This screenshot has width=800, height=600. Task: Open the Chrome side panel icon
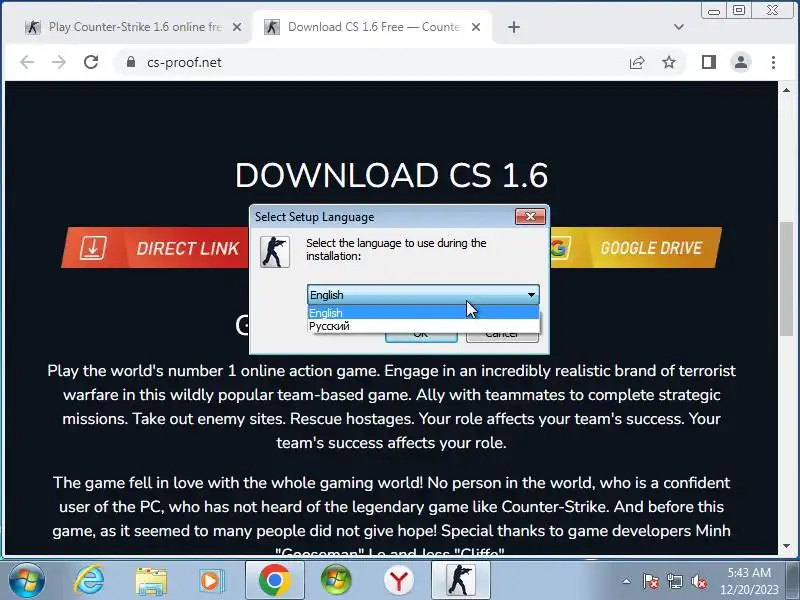point(709,62)
